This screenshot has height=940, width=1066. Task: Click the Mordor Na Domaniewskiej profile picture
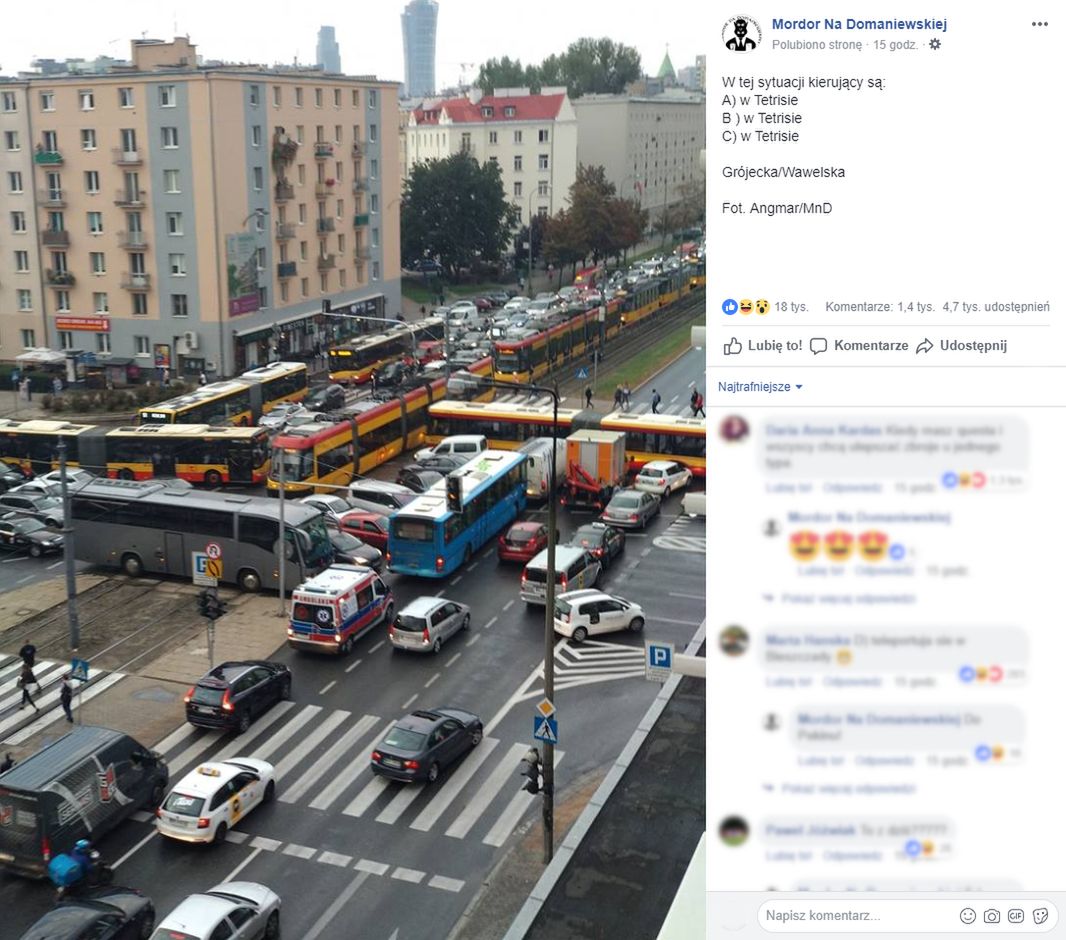pos(740,33)
